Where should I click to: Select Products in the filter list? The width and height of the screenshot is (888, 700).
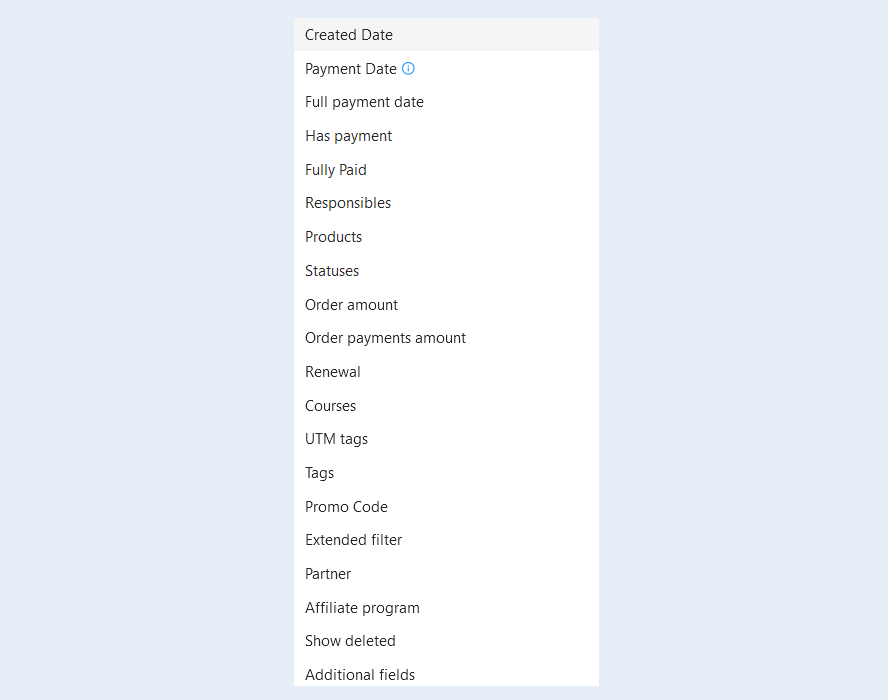tap(446, 237)
